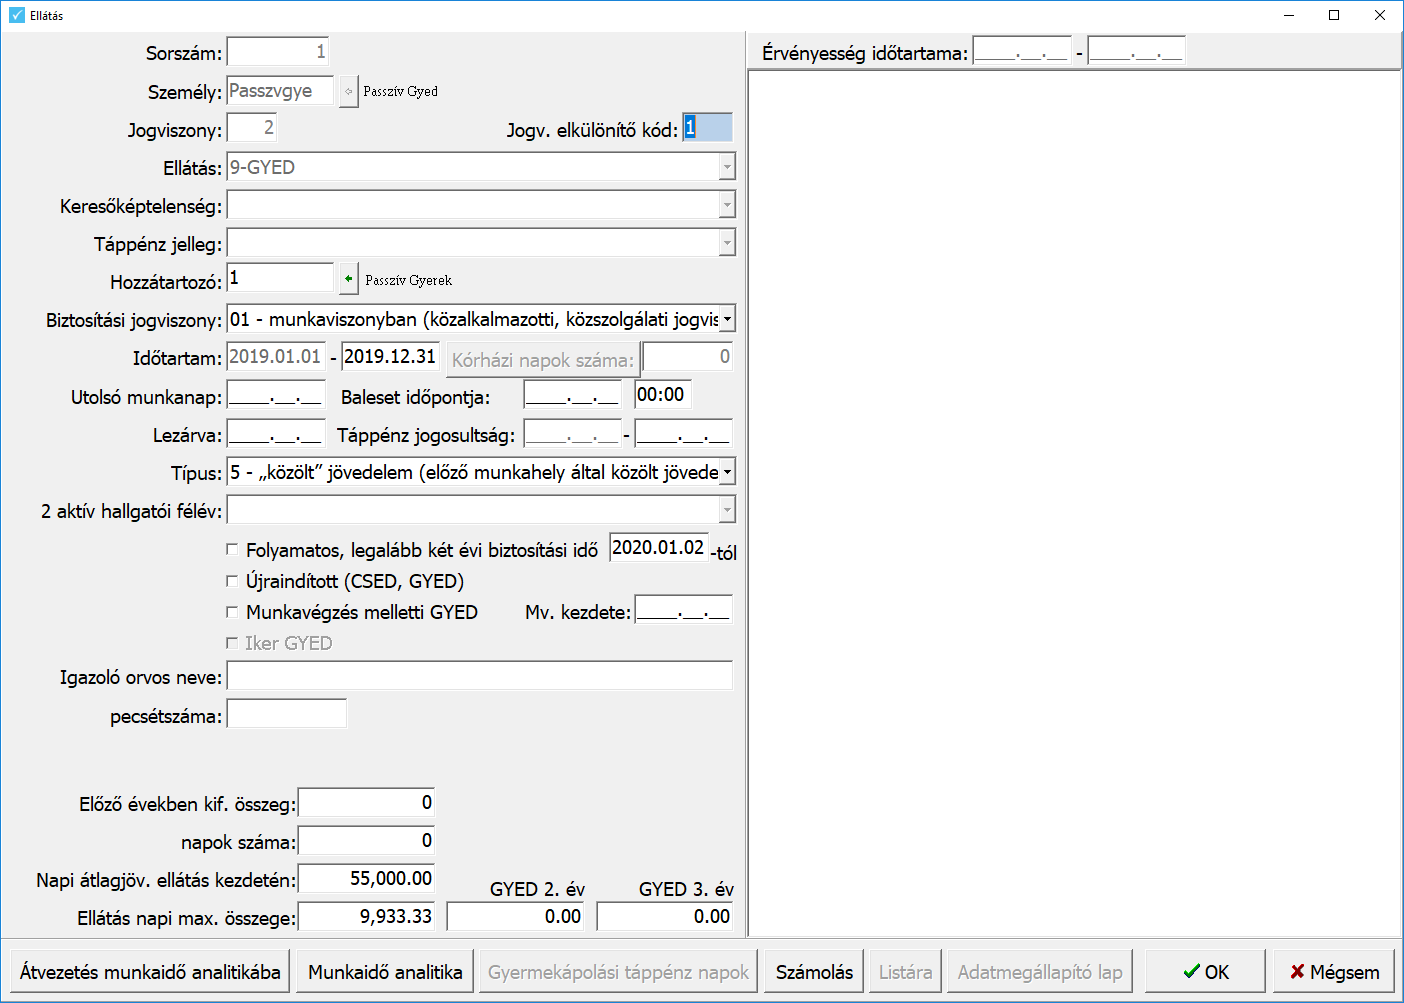Expand the Táppénz jelleg combo box

point(727,243)
